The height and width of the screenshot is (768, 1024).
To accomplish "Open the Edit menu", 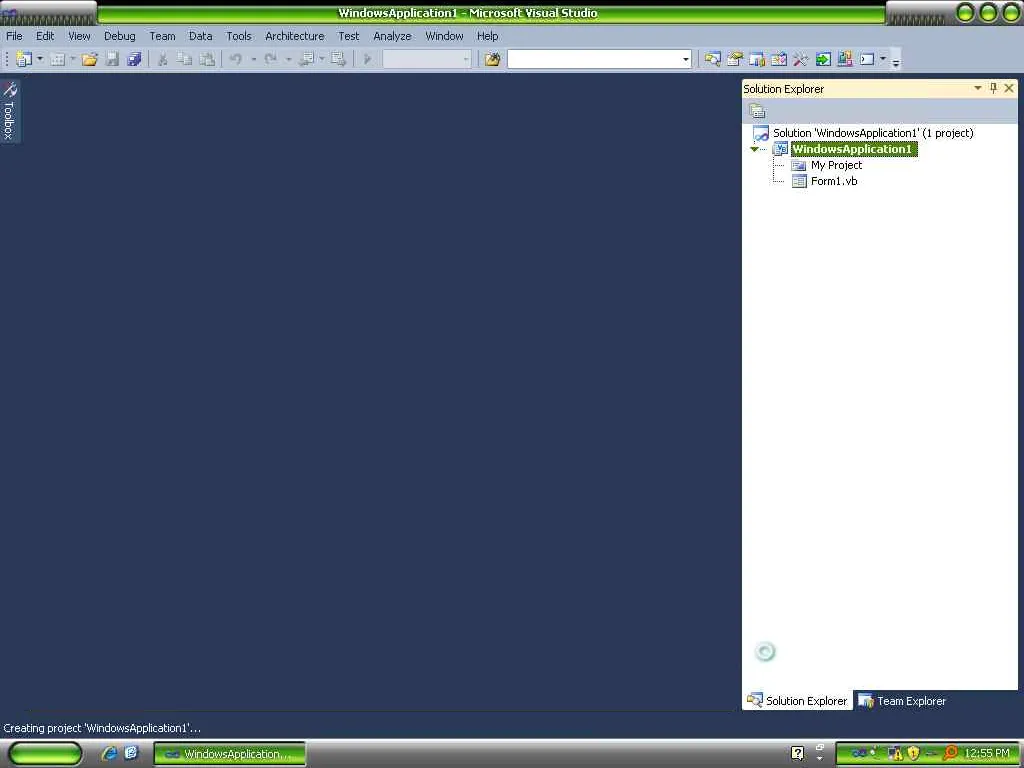I will (45, 36).
